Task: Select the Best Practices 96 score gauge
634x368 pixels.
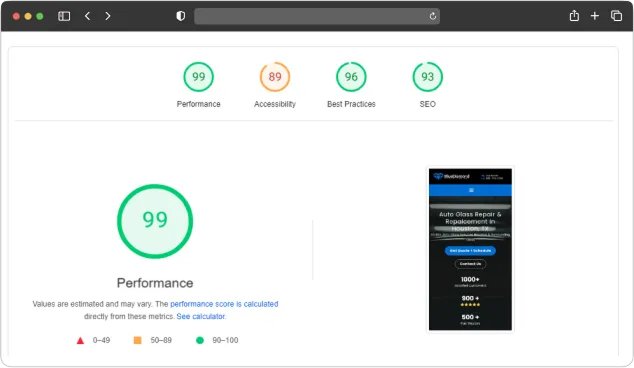Action: point(351,77)
